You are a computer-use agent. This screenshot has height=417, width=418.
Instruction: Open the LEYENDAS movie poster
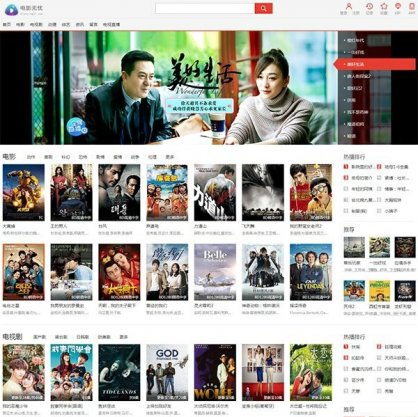coord(311,272)
